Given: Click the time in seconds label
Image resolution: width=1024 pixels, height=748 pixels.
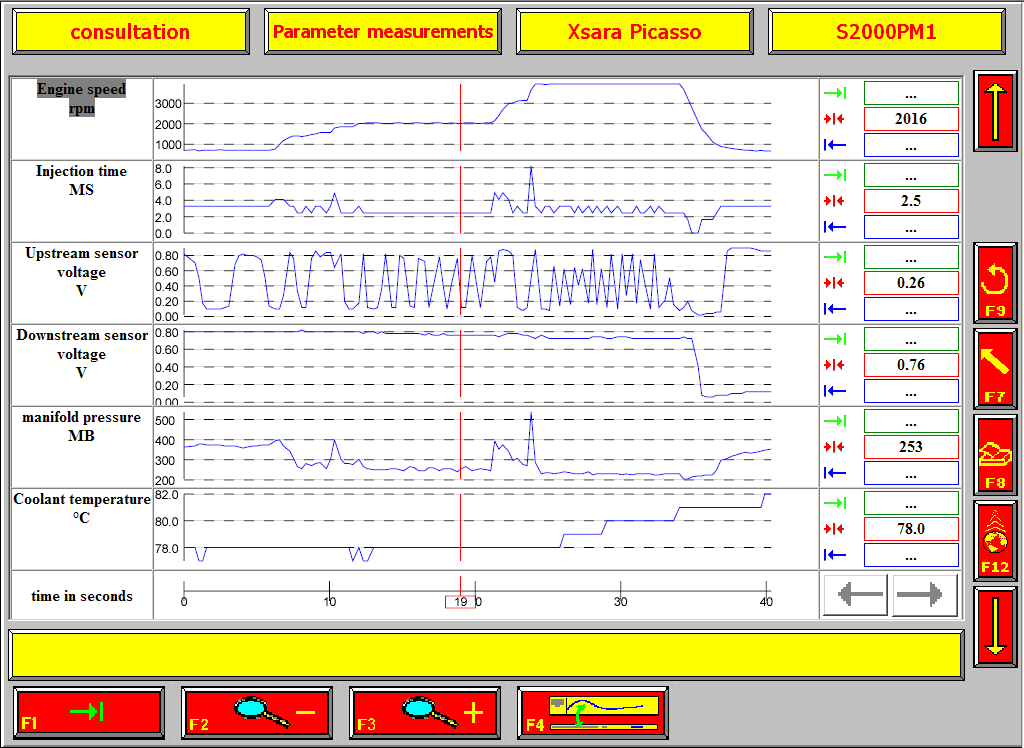Looking at the screenshot, I should click(x=82, y=596).
